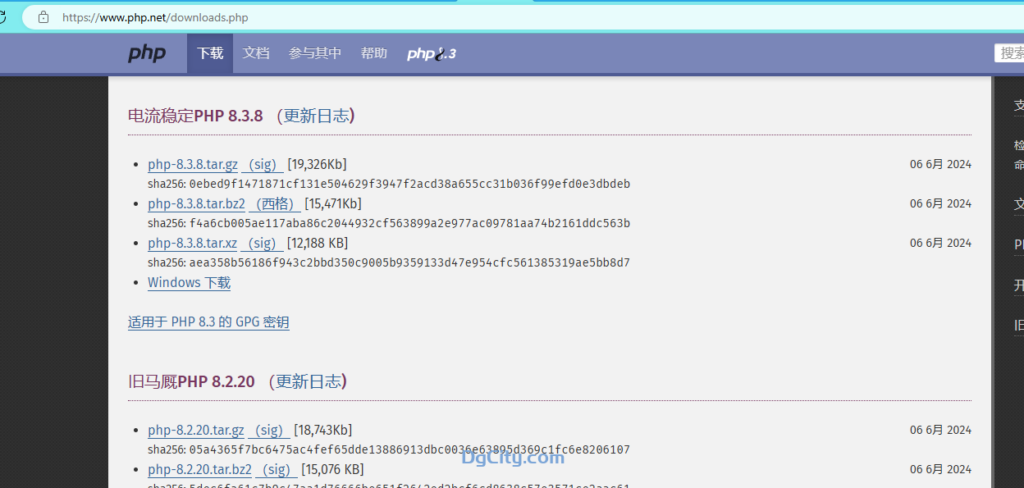
Task: Download php-8.2.20.tar.bz2
Action: coord(199,469)
